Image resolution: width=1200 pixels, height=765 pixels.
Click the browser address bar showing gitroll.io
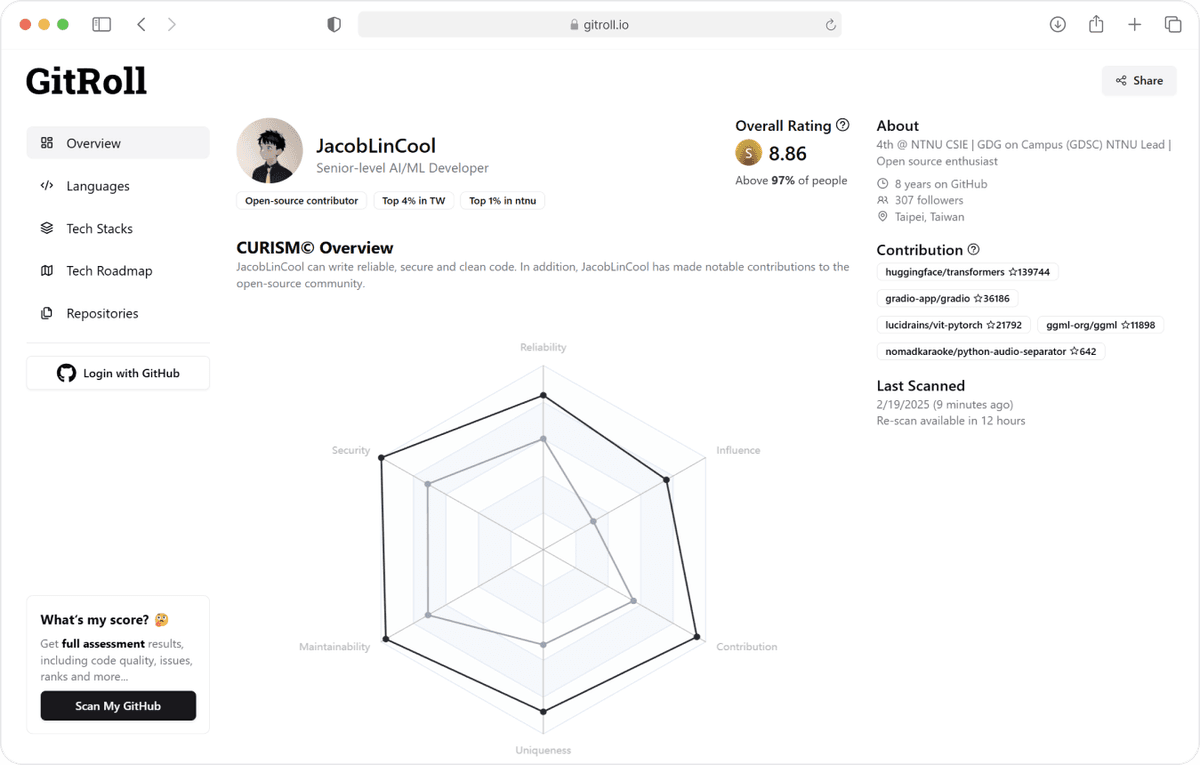(600, 24)
